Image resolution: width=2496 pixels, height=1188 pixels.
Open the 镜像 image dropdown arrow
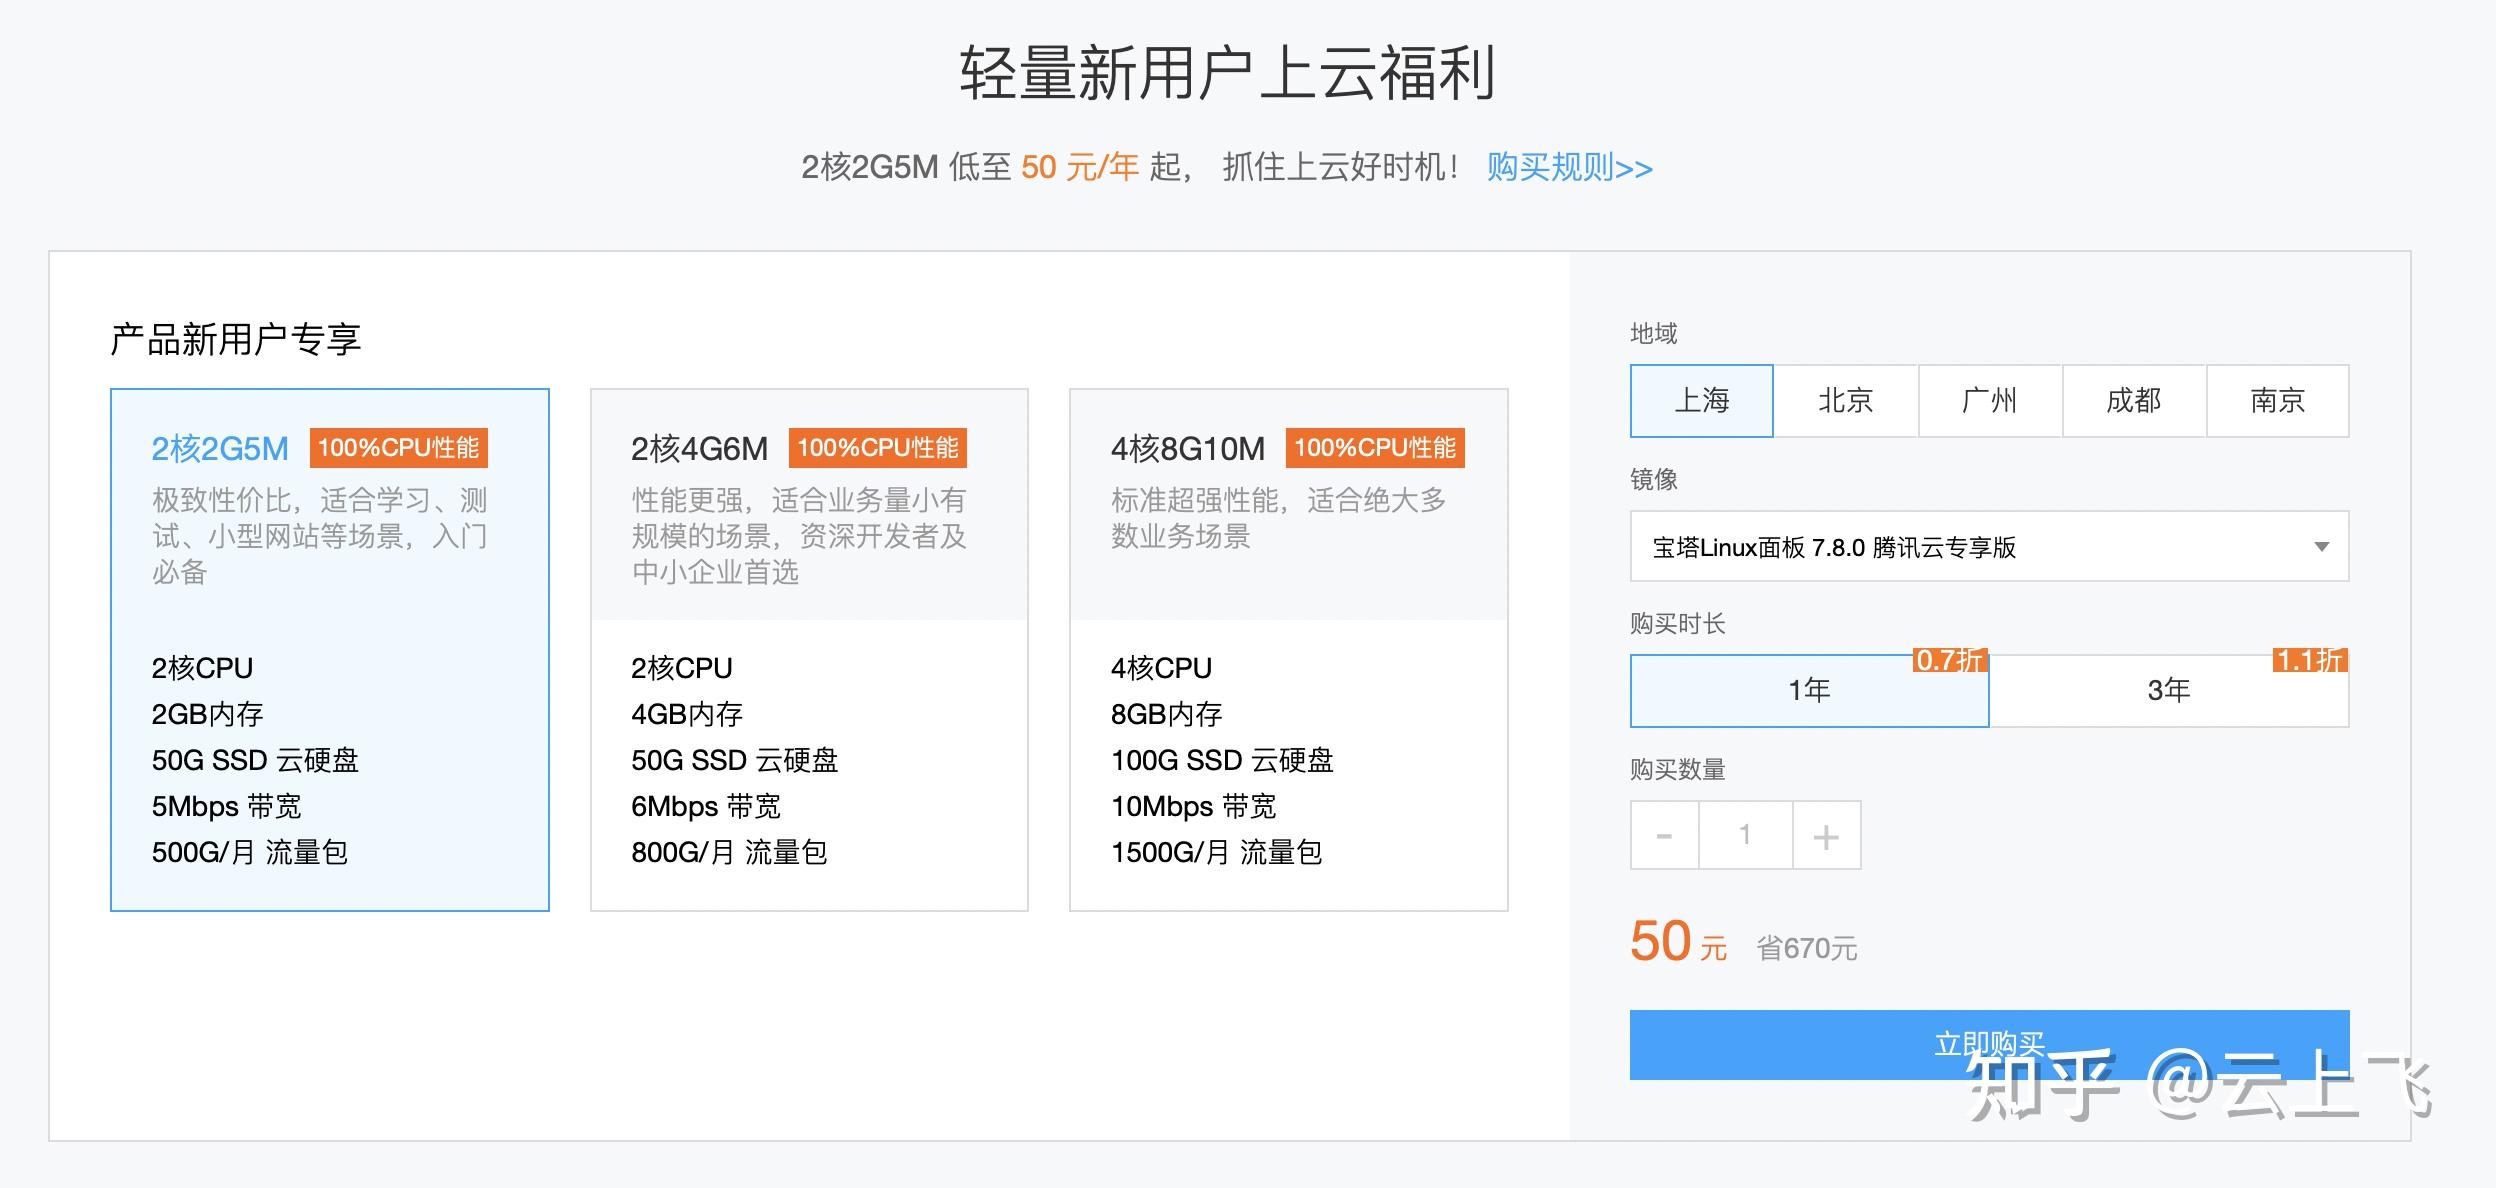pyautogui.click(x=2321, y=547)
